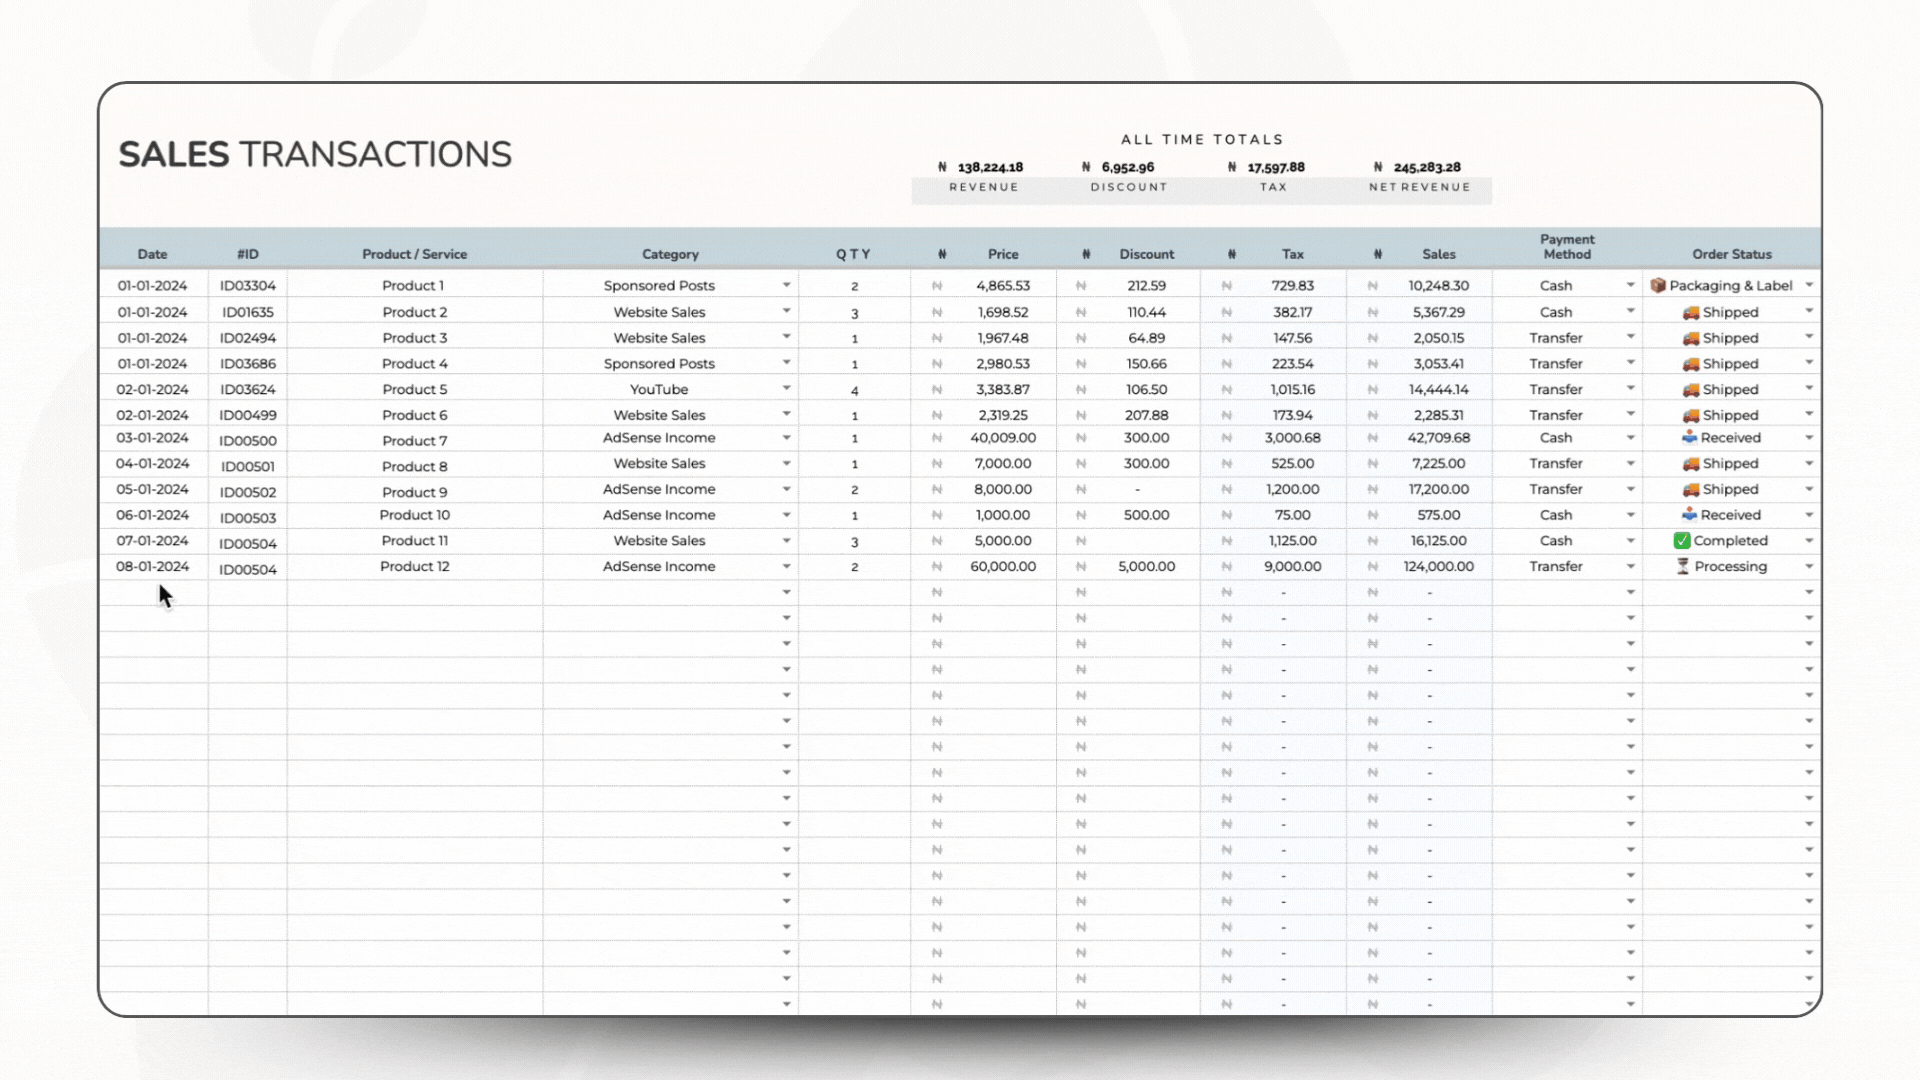Image resolution: width=1920 pixels, height=1080 pixels.
Task: Open Category dropdown for Product 12
Action: 787,567
